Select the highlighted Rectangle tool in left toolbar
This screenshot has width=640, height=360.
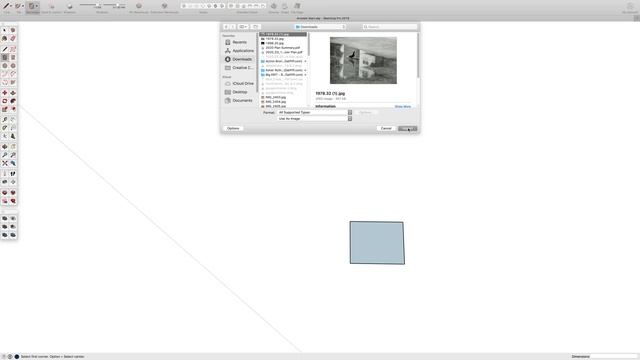tap(4, 58)
